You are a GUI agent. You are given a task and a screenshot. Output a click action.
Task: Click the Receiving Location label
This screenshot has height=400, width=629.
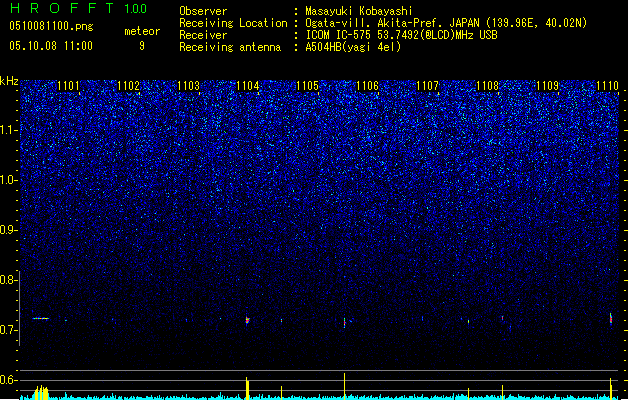[x=233, y=23]
